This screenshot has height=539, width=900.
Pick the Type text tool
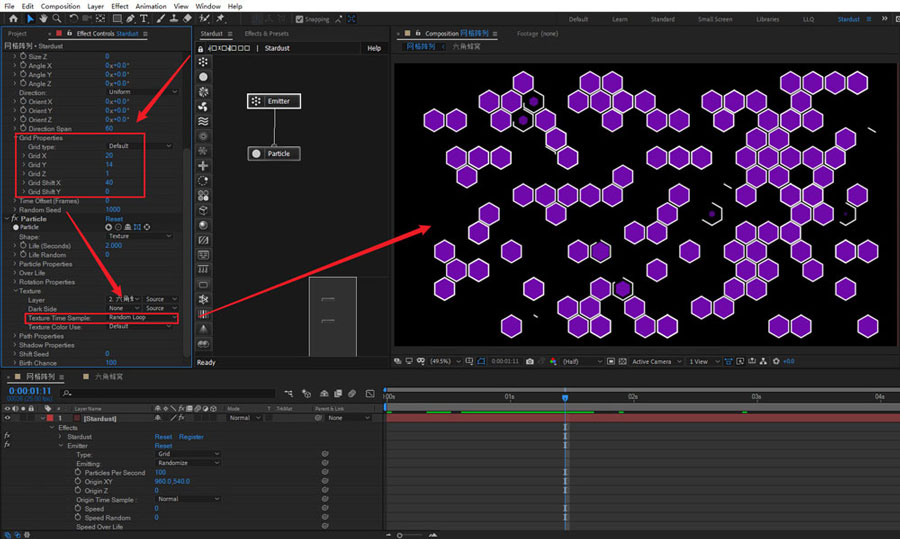pyautogui.click(x=146, y=18)
